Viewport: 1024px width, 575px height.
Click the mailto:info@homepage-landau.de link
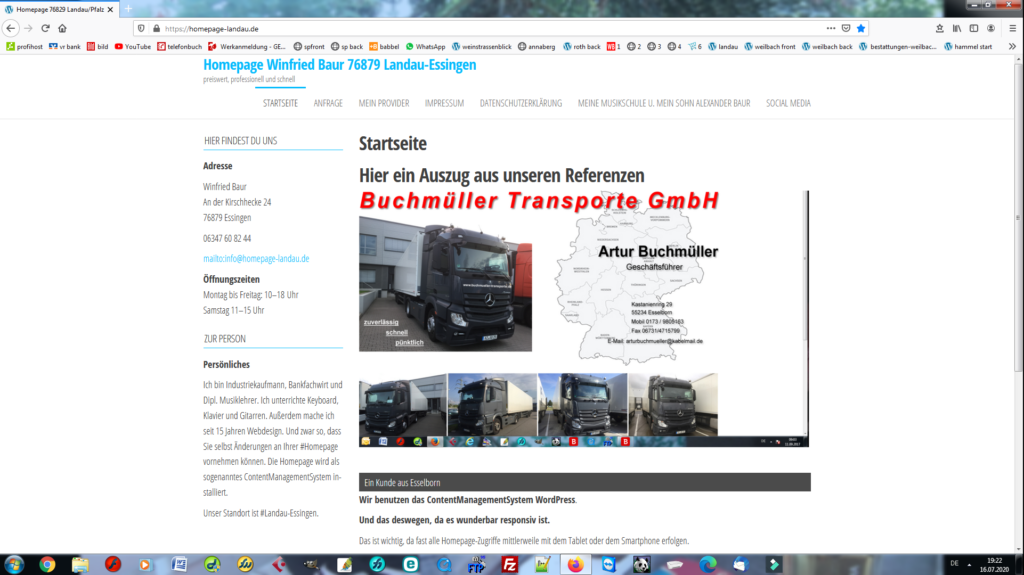click(x=256, y=259)
